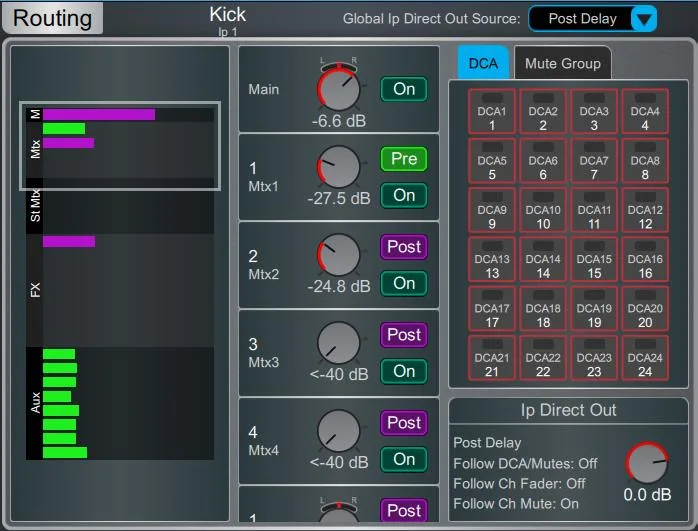Assign channel to DCA19
The image size is (698, 531).
click(594, 309)
